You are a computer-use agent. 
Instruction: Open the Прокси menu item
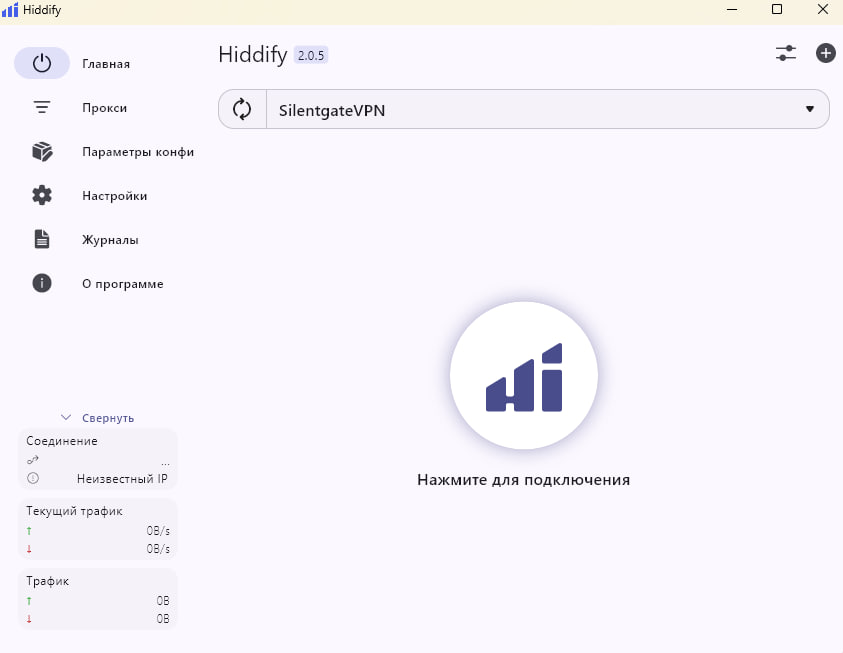(104, 107)
